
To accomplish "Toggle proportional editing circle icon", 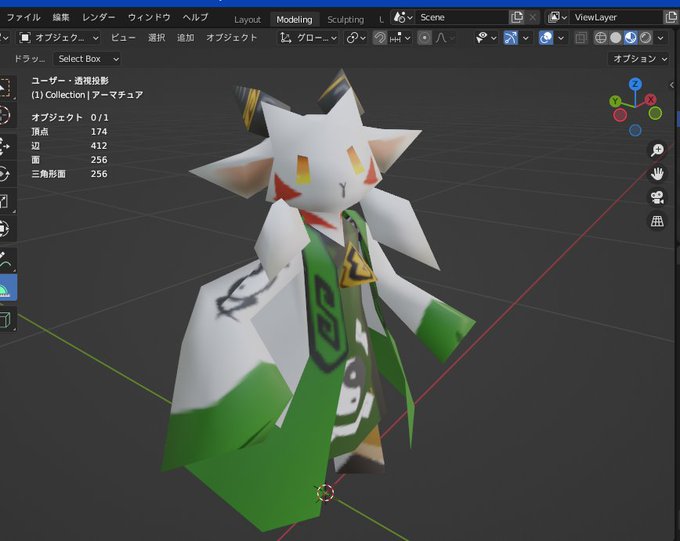I will point(425,38).
